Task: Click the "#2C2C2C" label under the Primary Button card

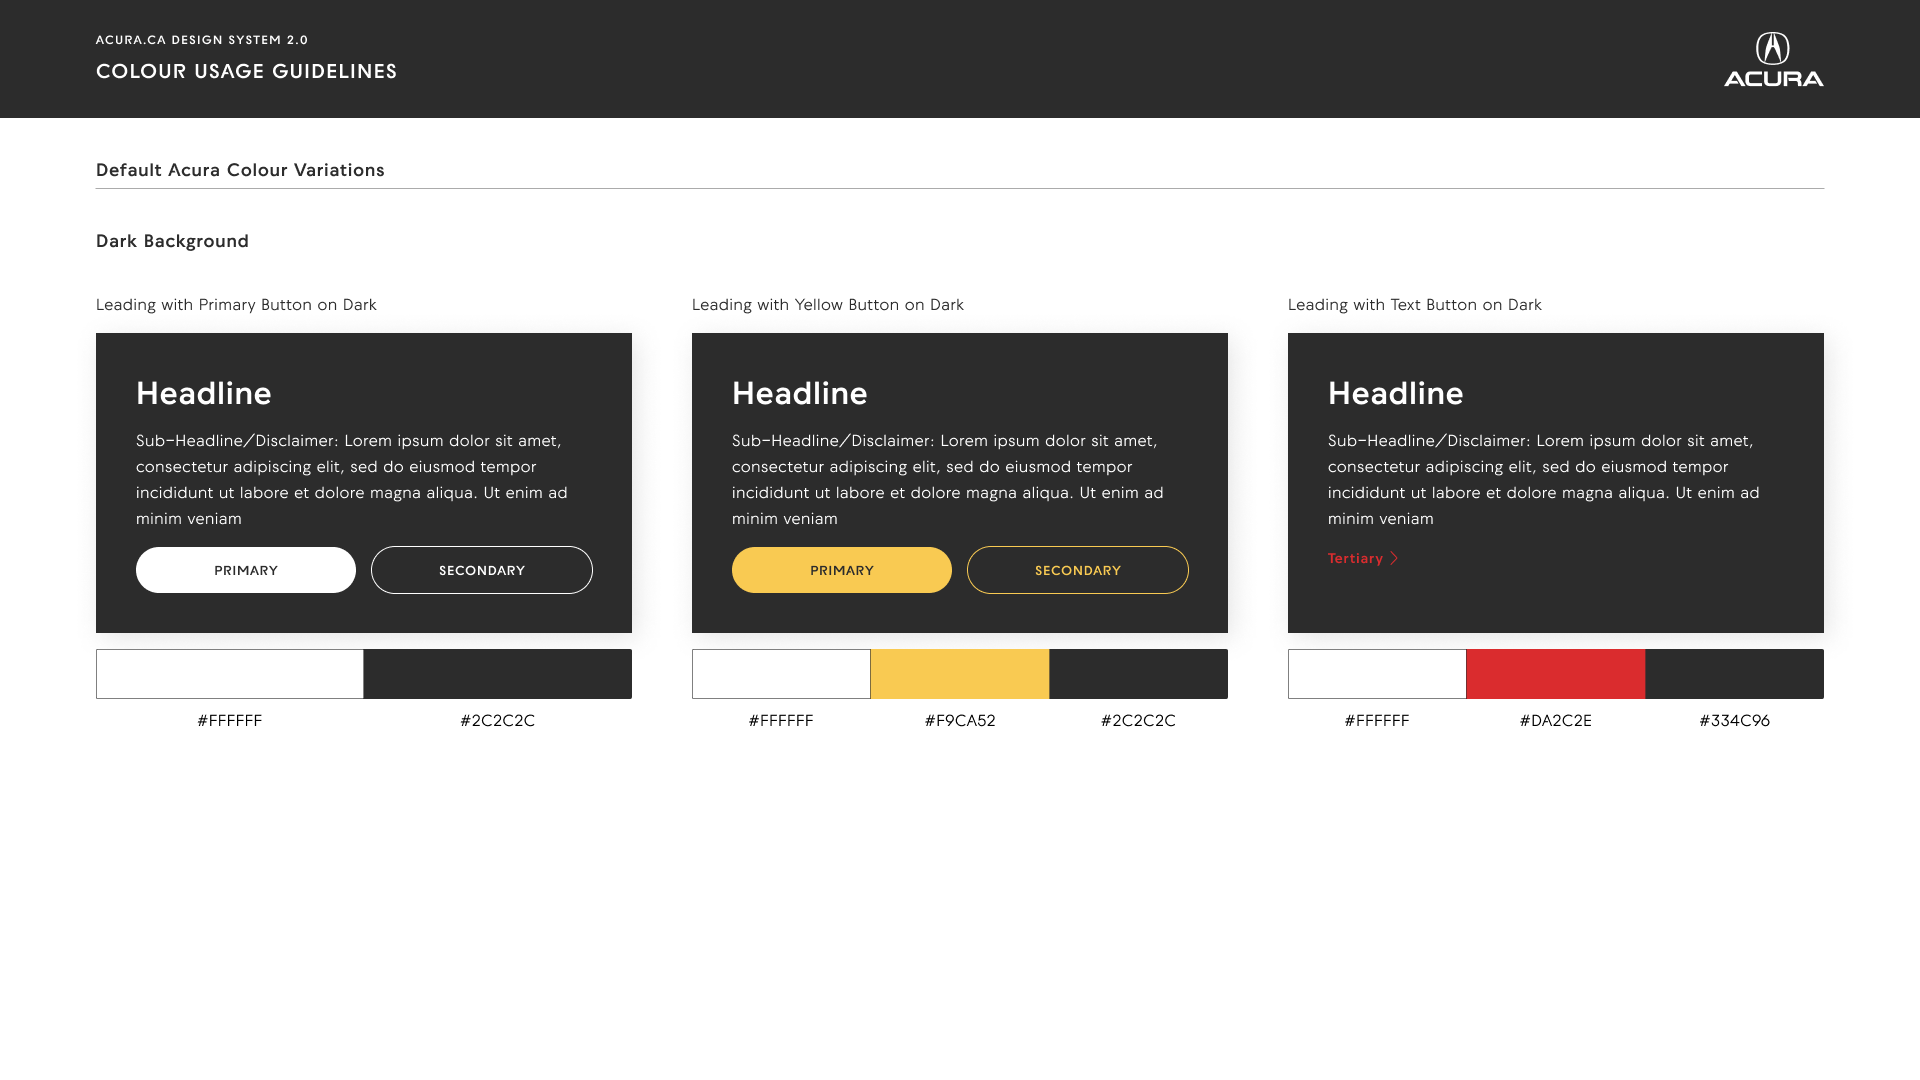Action: (498, 721)
